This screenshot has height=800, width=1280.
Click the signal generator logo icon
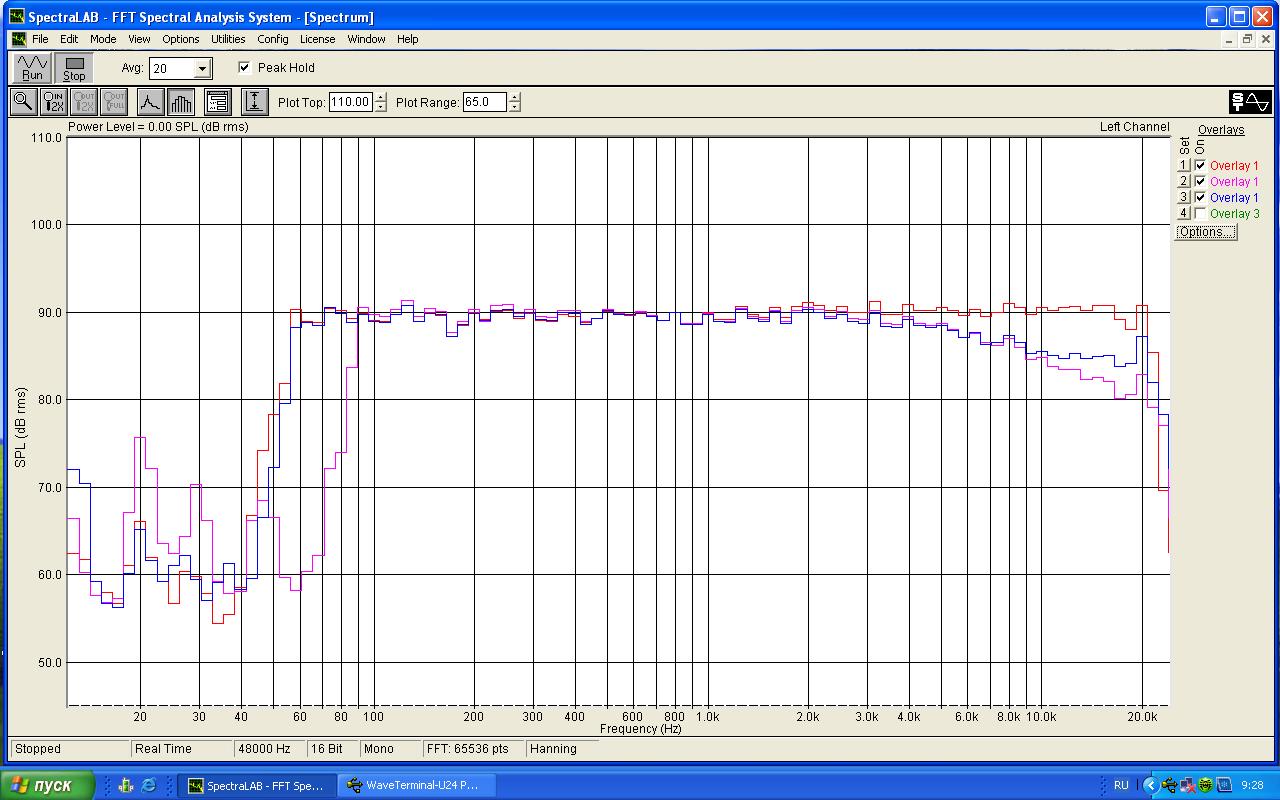(1250, 102)
